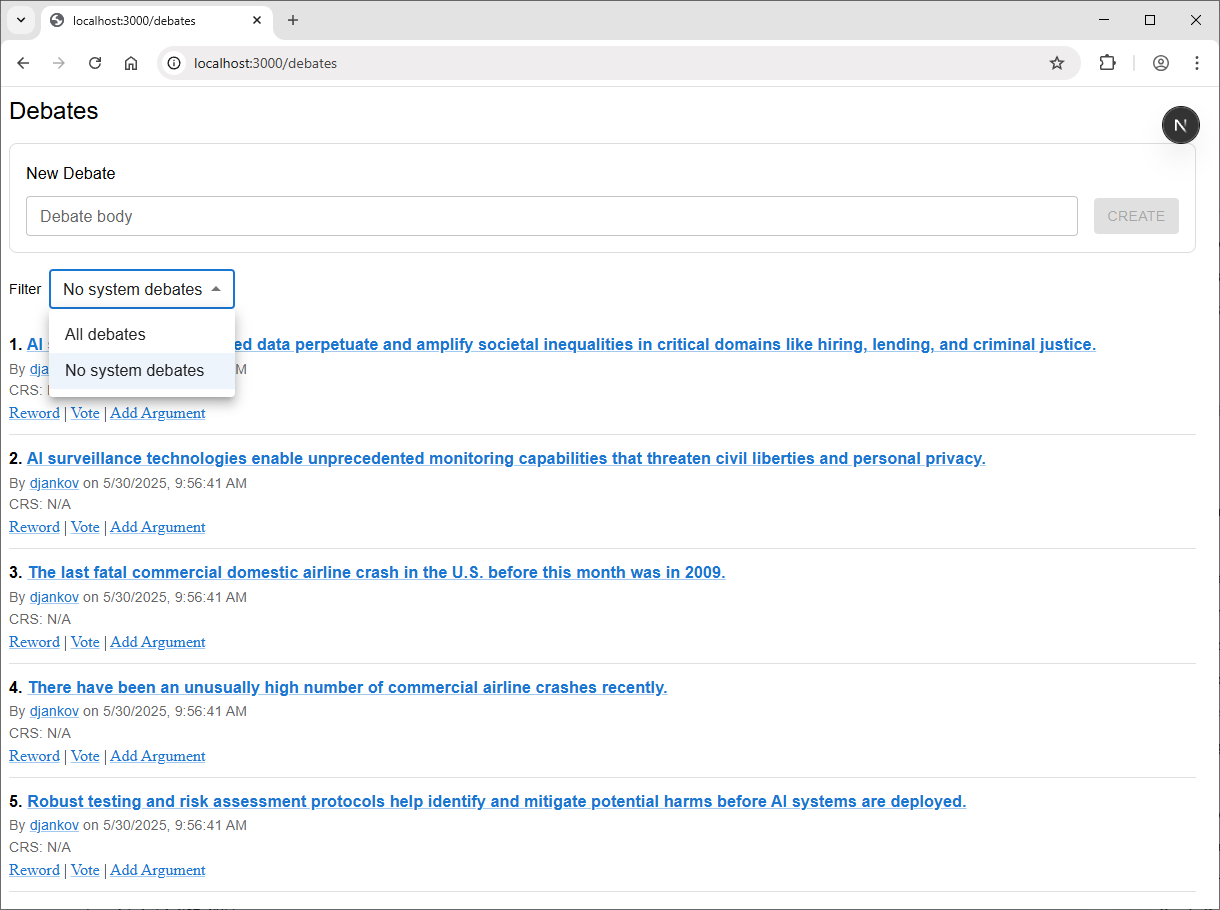View site information icon in address bar

[174, 63]
